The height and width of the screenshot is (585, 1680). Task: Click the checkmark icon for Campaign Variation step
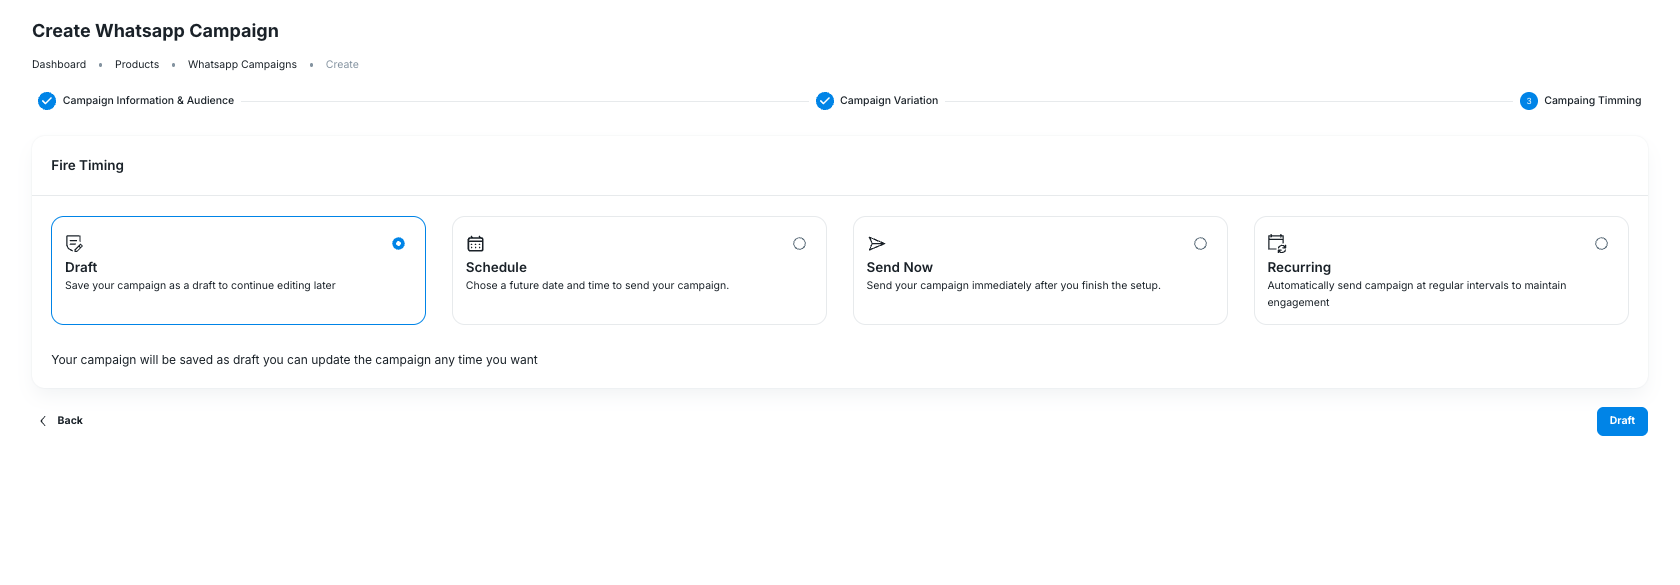[x=825, y=101]
